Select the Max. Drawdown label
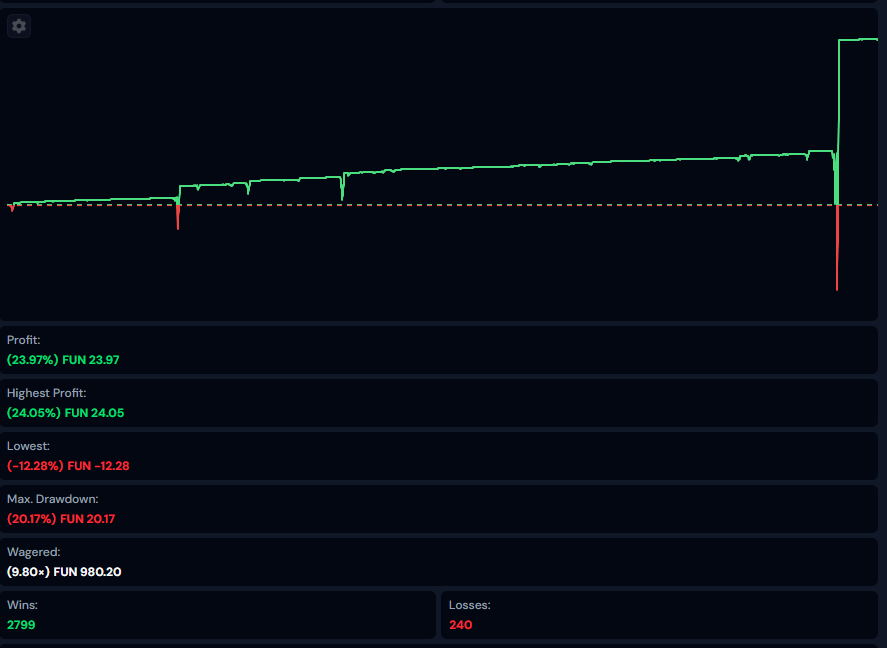 pos(53,498)
